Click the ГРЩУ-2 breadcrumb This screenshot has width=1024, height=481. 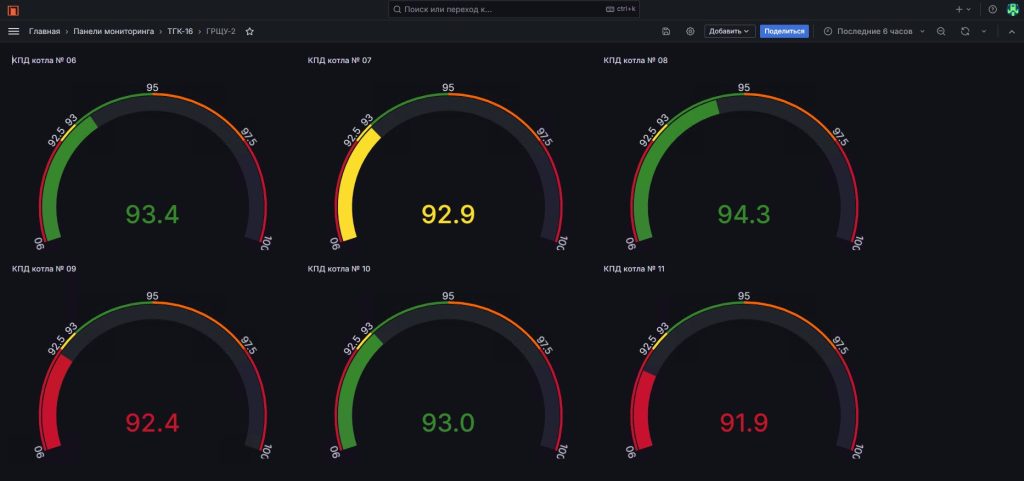(x=221, y=31)
